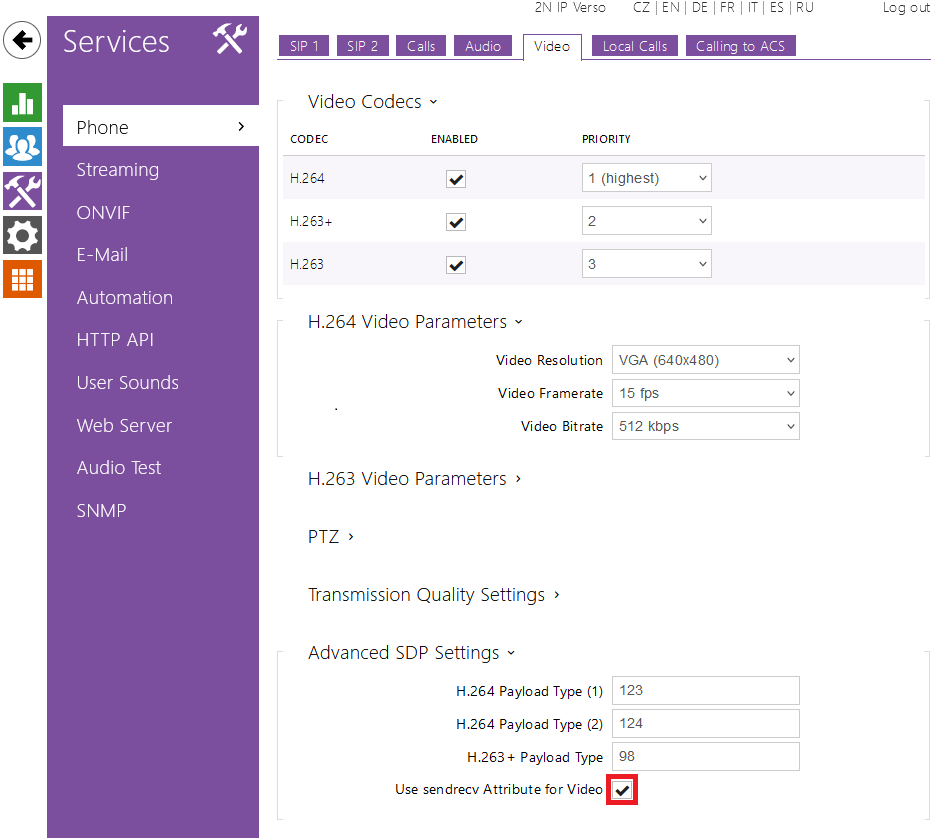Toggle Use sendrecv Attribute for Video
Viewport: 938px width, 838px height.
click(623, 790)
